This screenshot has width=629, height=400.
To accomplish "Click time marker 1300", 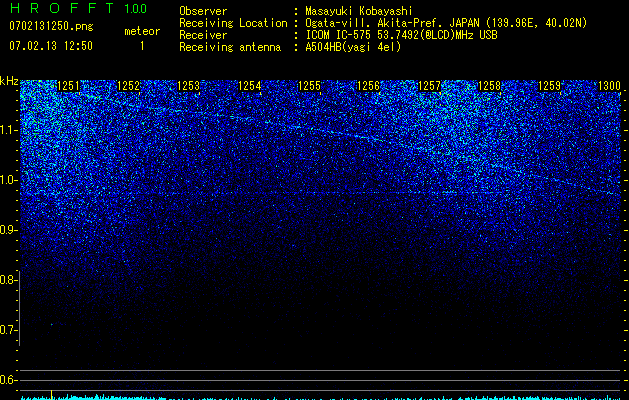I will (x=609, y=86).
